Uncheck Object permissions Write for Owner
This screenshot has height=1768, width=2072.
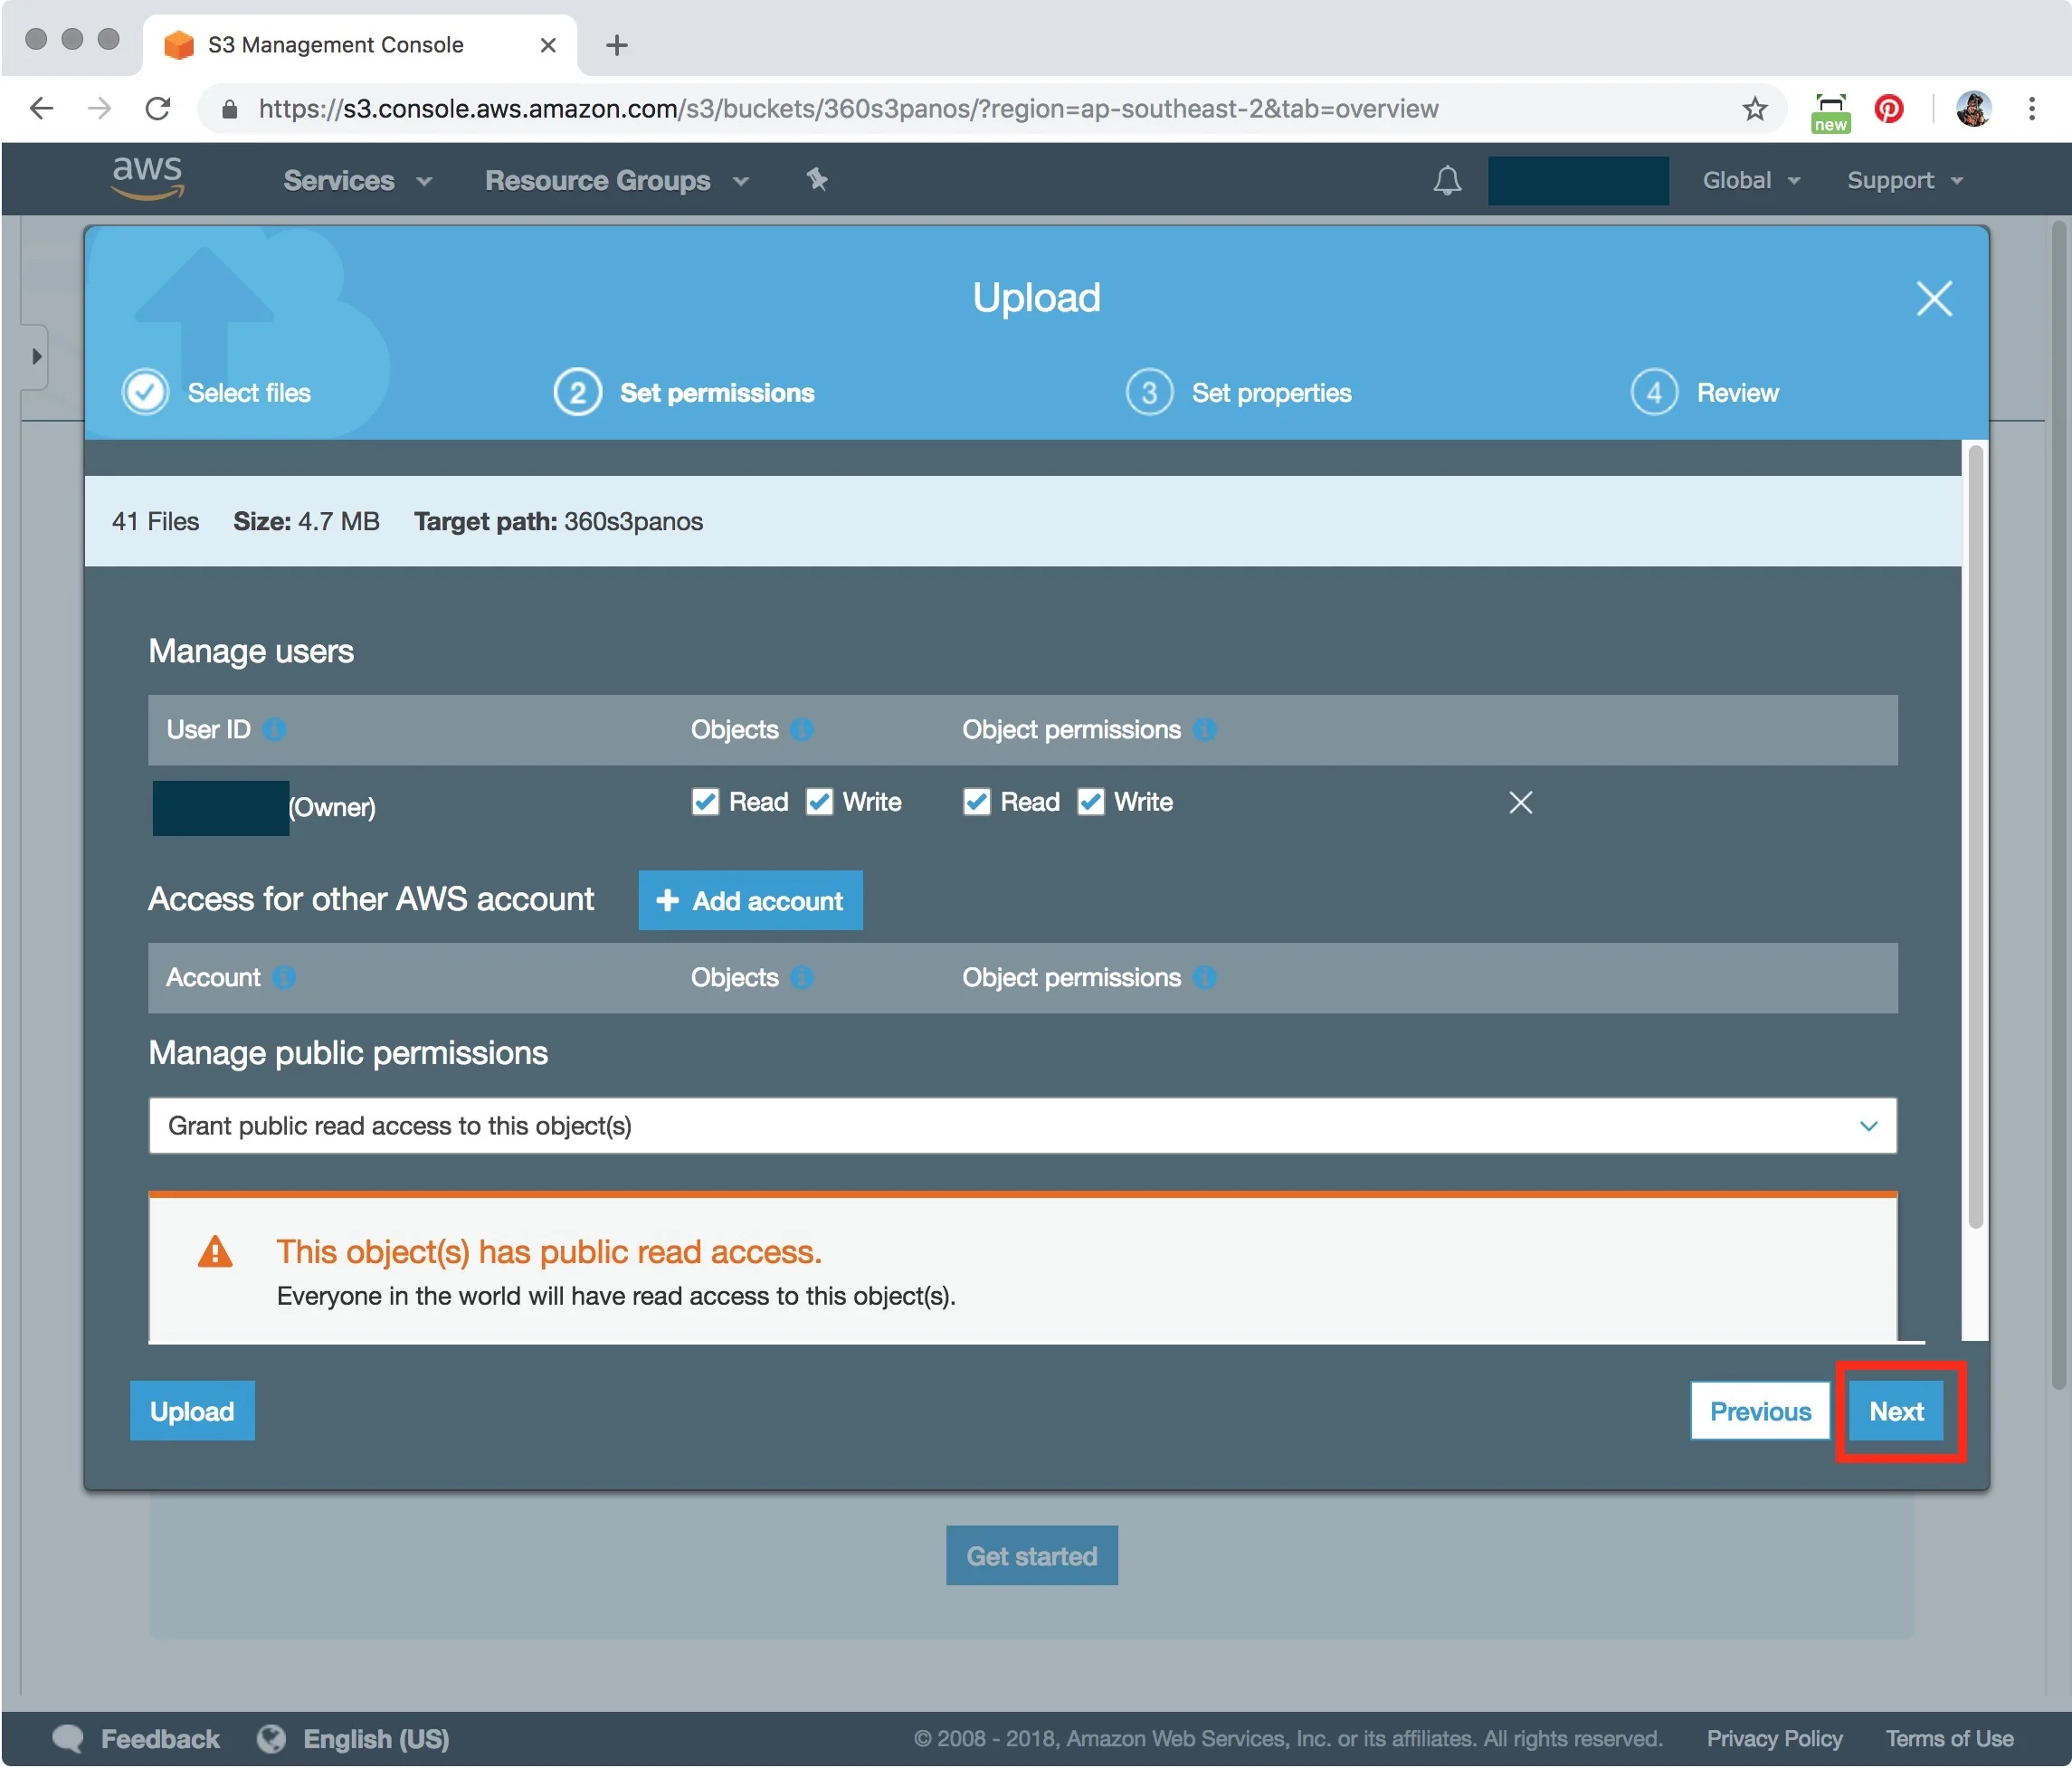click(1091, 803)
